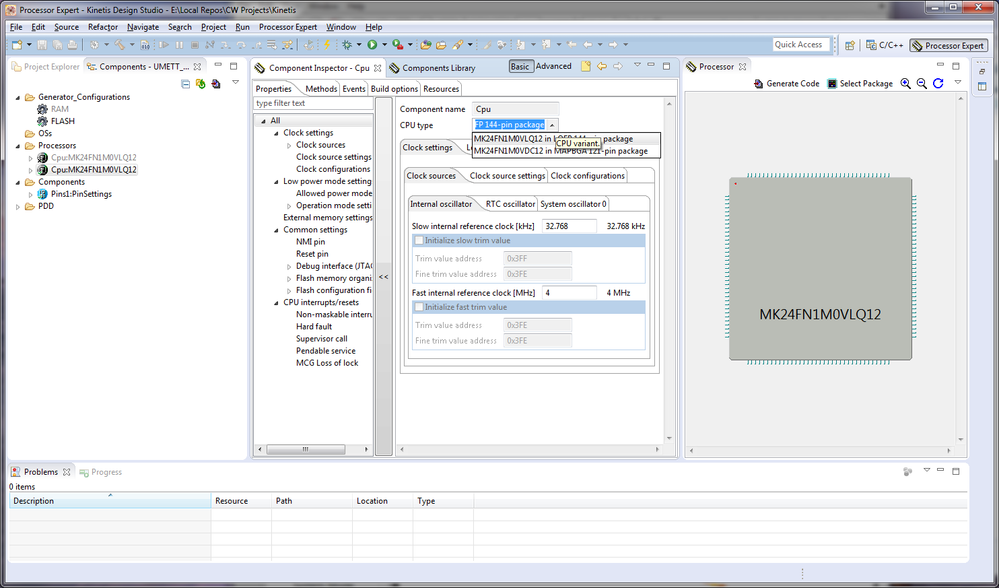The height and width of the screenshot is (588, 999).
Task: Click the Generate Code icon in Processor view
Action: coord(759,84)
